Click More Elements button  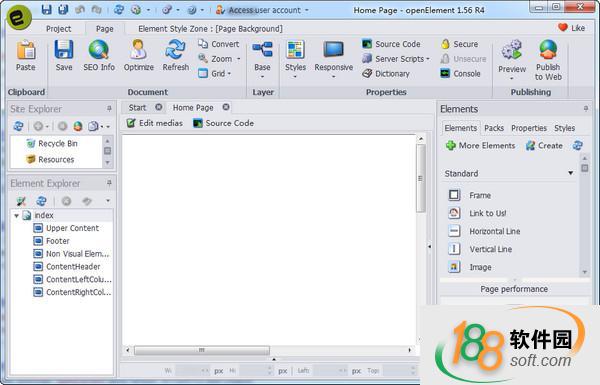click(x=481, y=145)
